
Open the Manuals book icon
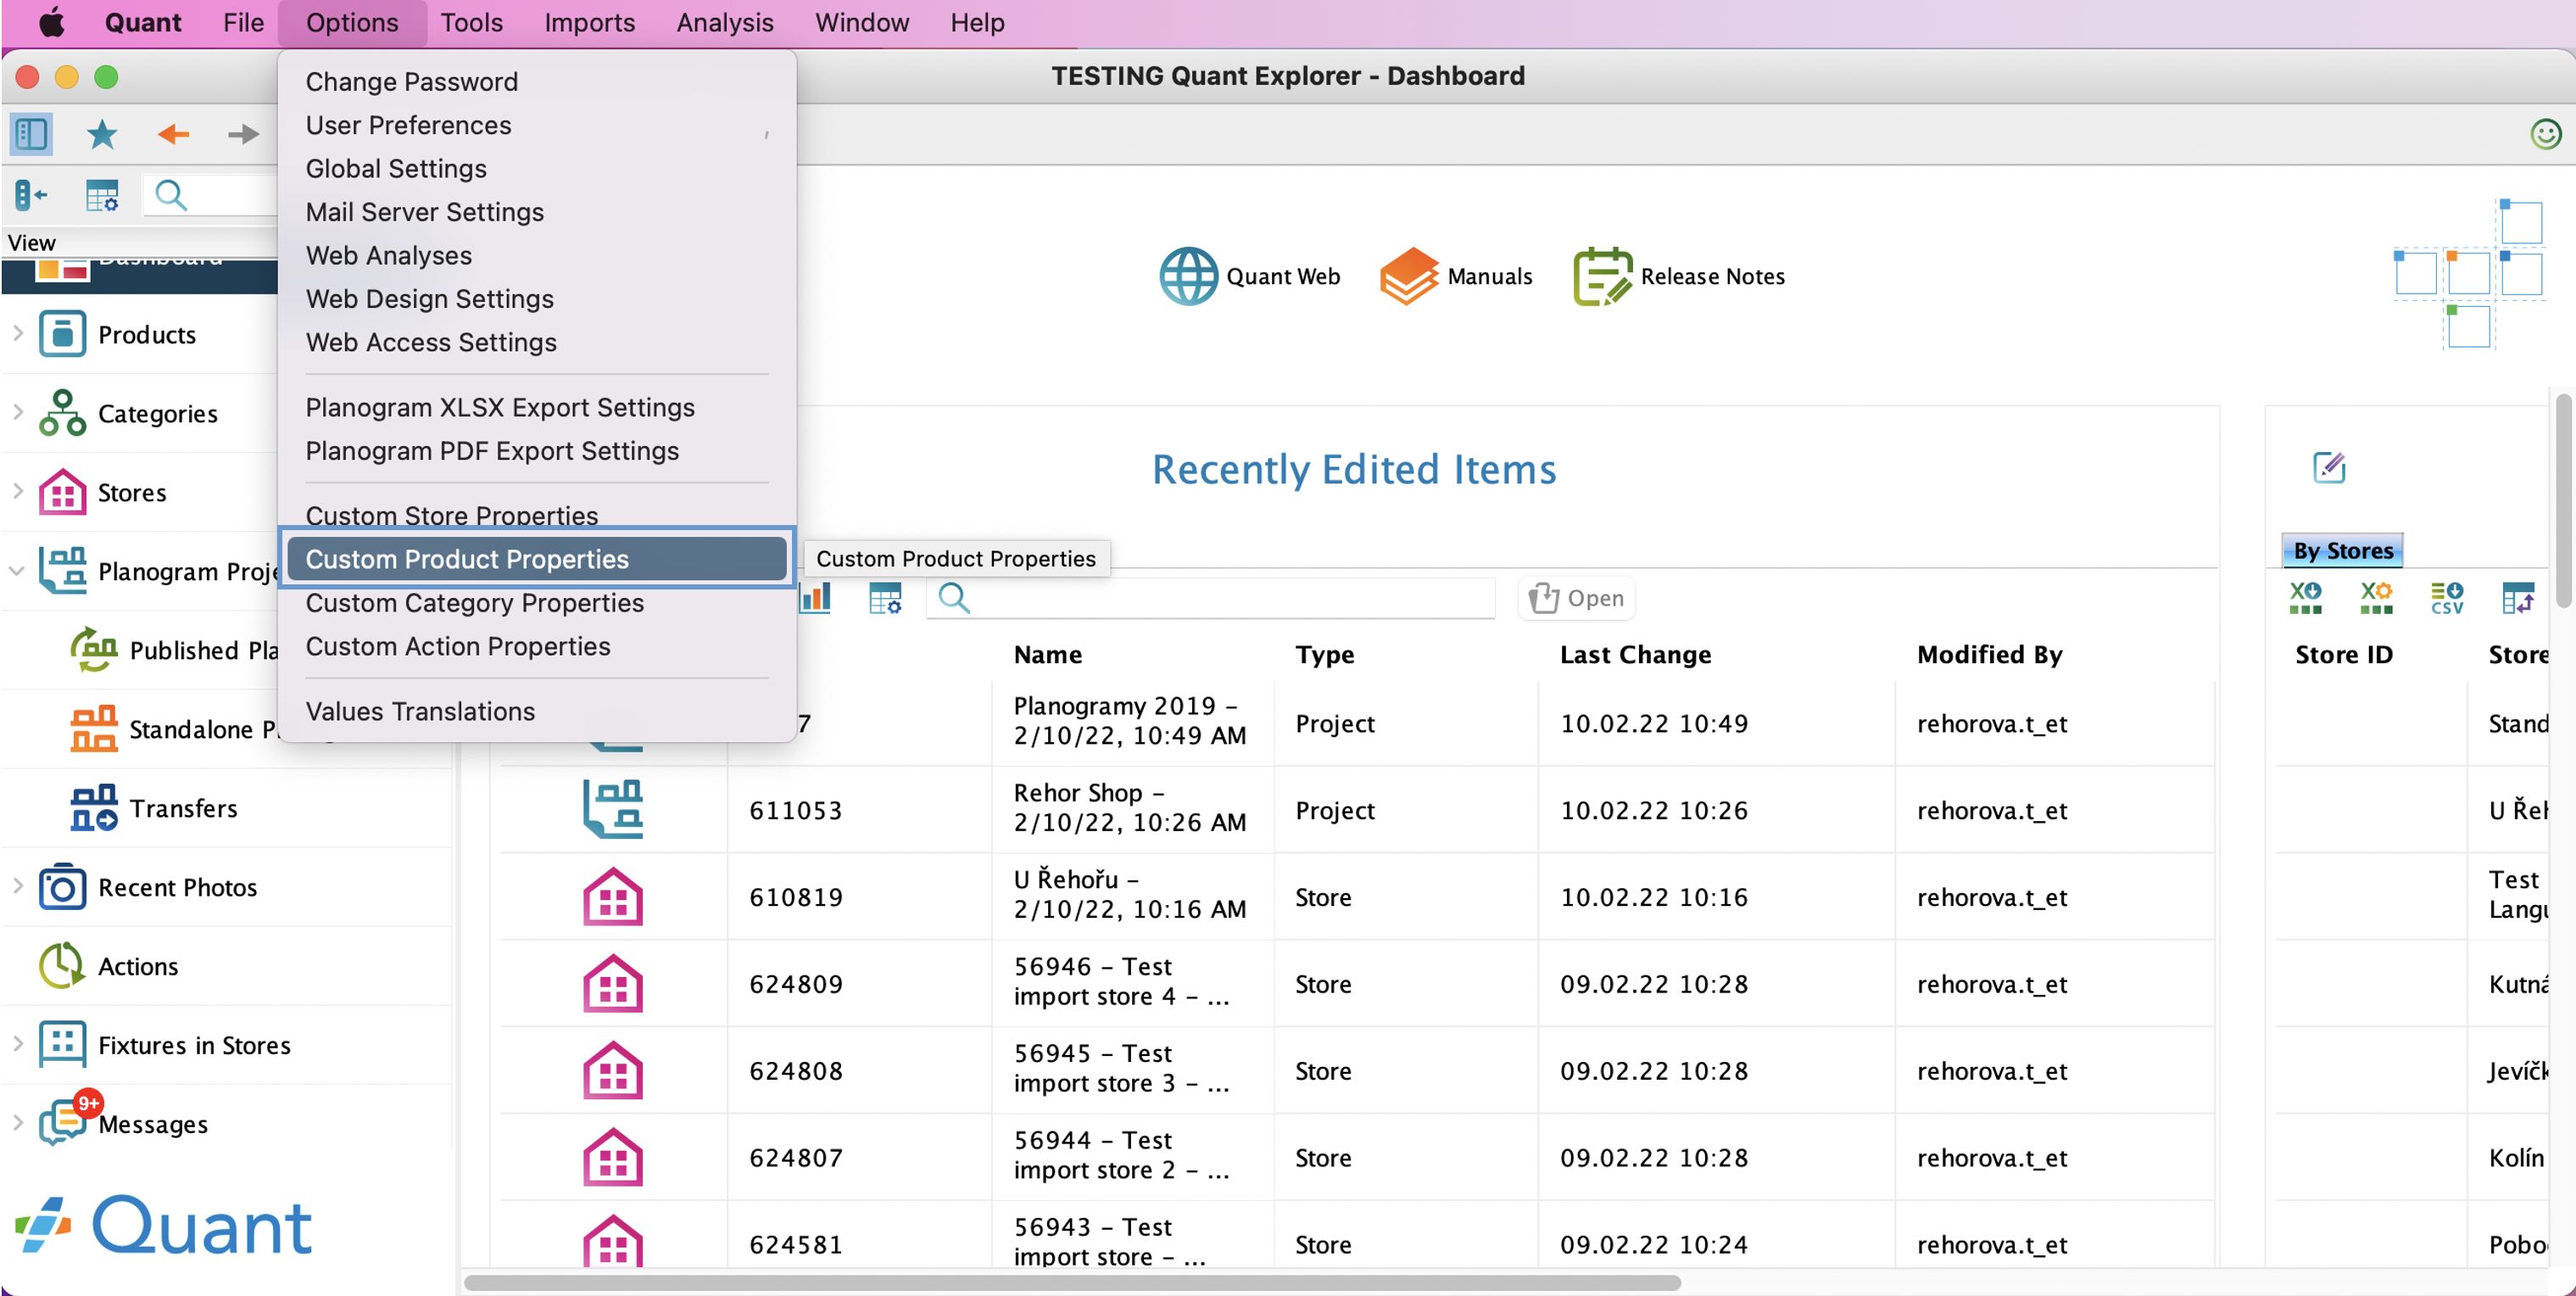click(x=1409, y=276)
